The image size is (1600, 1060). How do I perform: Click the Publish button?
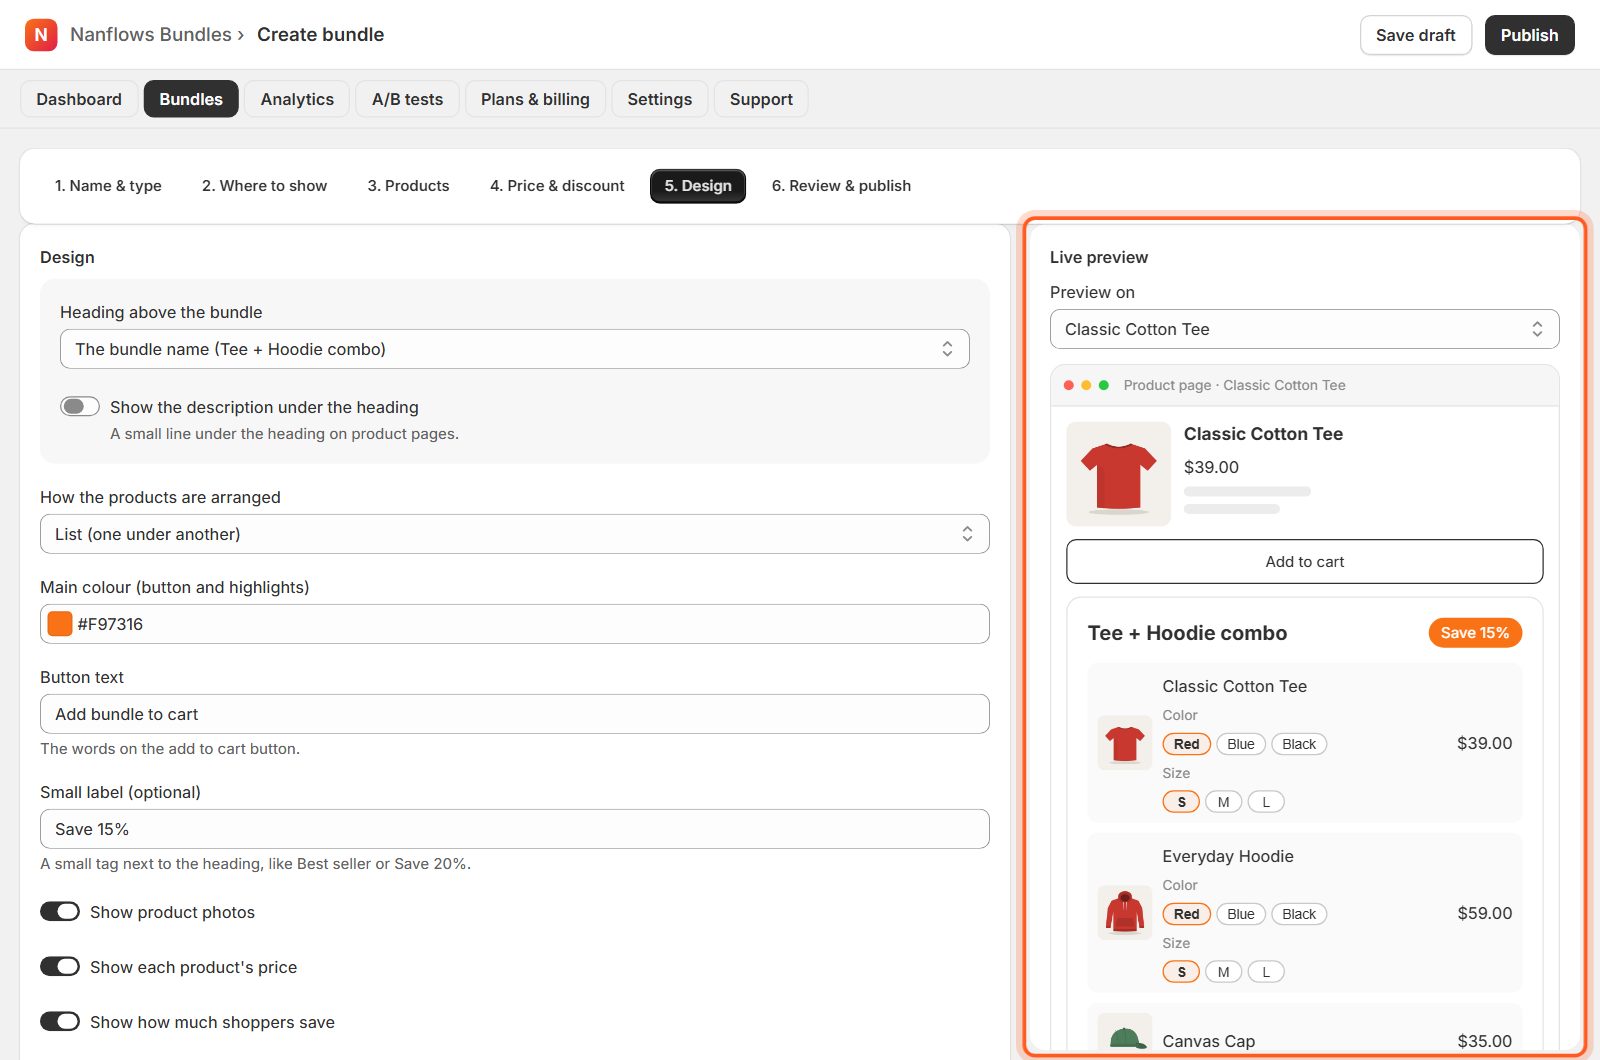pyautogui.click(x=1529, y=35)
